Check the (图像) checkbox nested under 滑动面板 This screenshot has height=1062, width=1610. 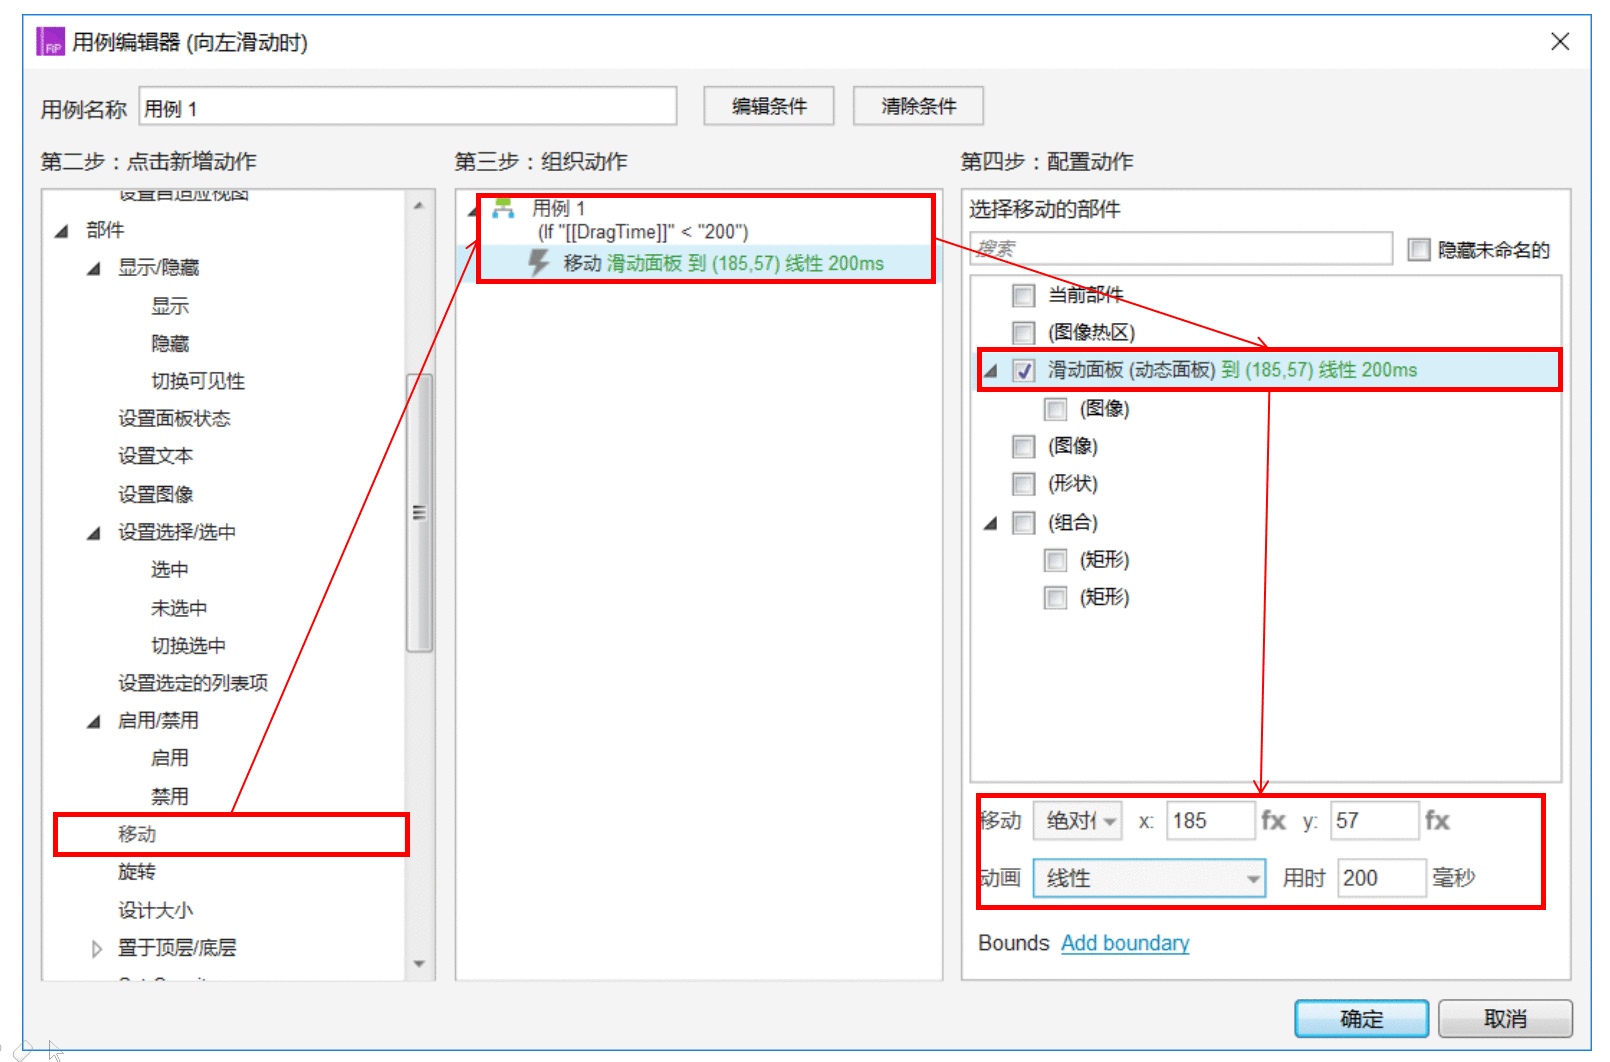pos(1055,409)
